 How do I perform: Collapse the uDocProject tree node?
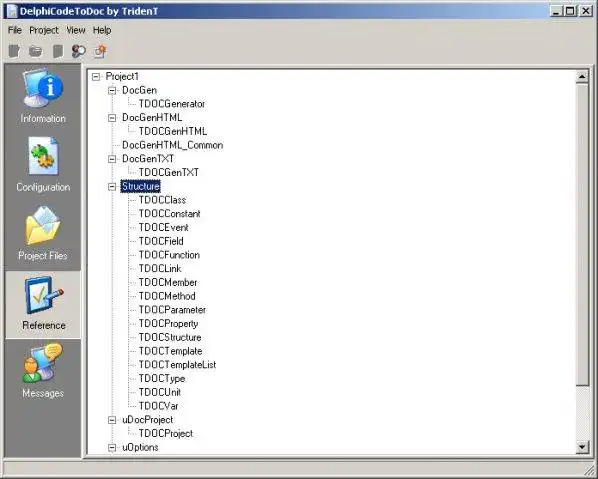(x=112, y=420)
